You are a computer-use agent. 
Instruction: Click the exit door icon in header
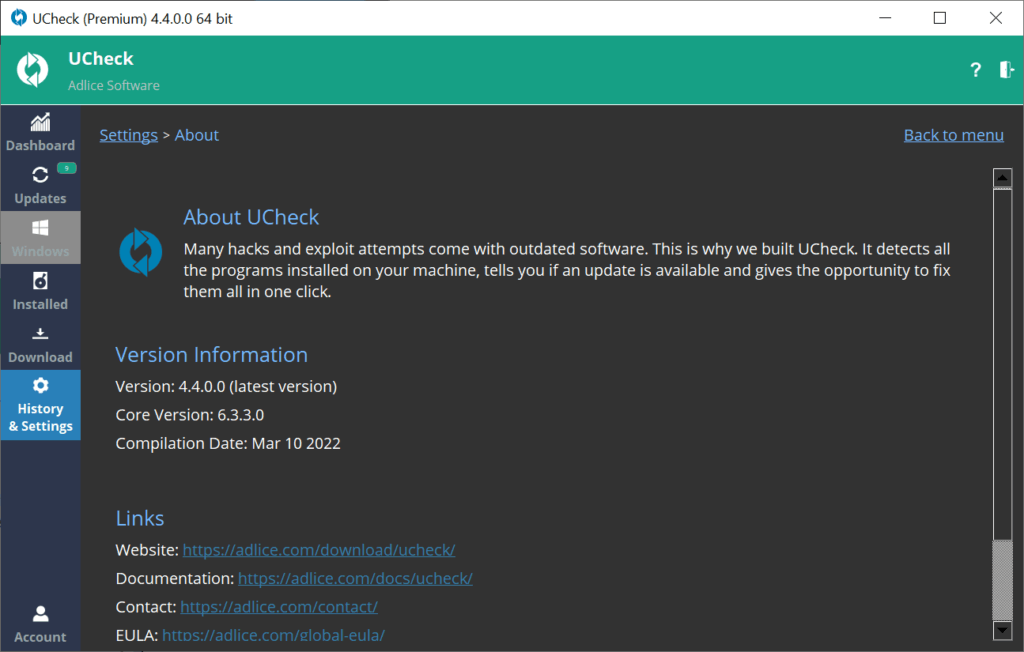[x=1006, y=70]
